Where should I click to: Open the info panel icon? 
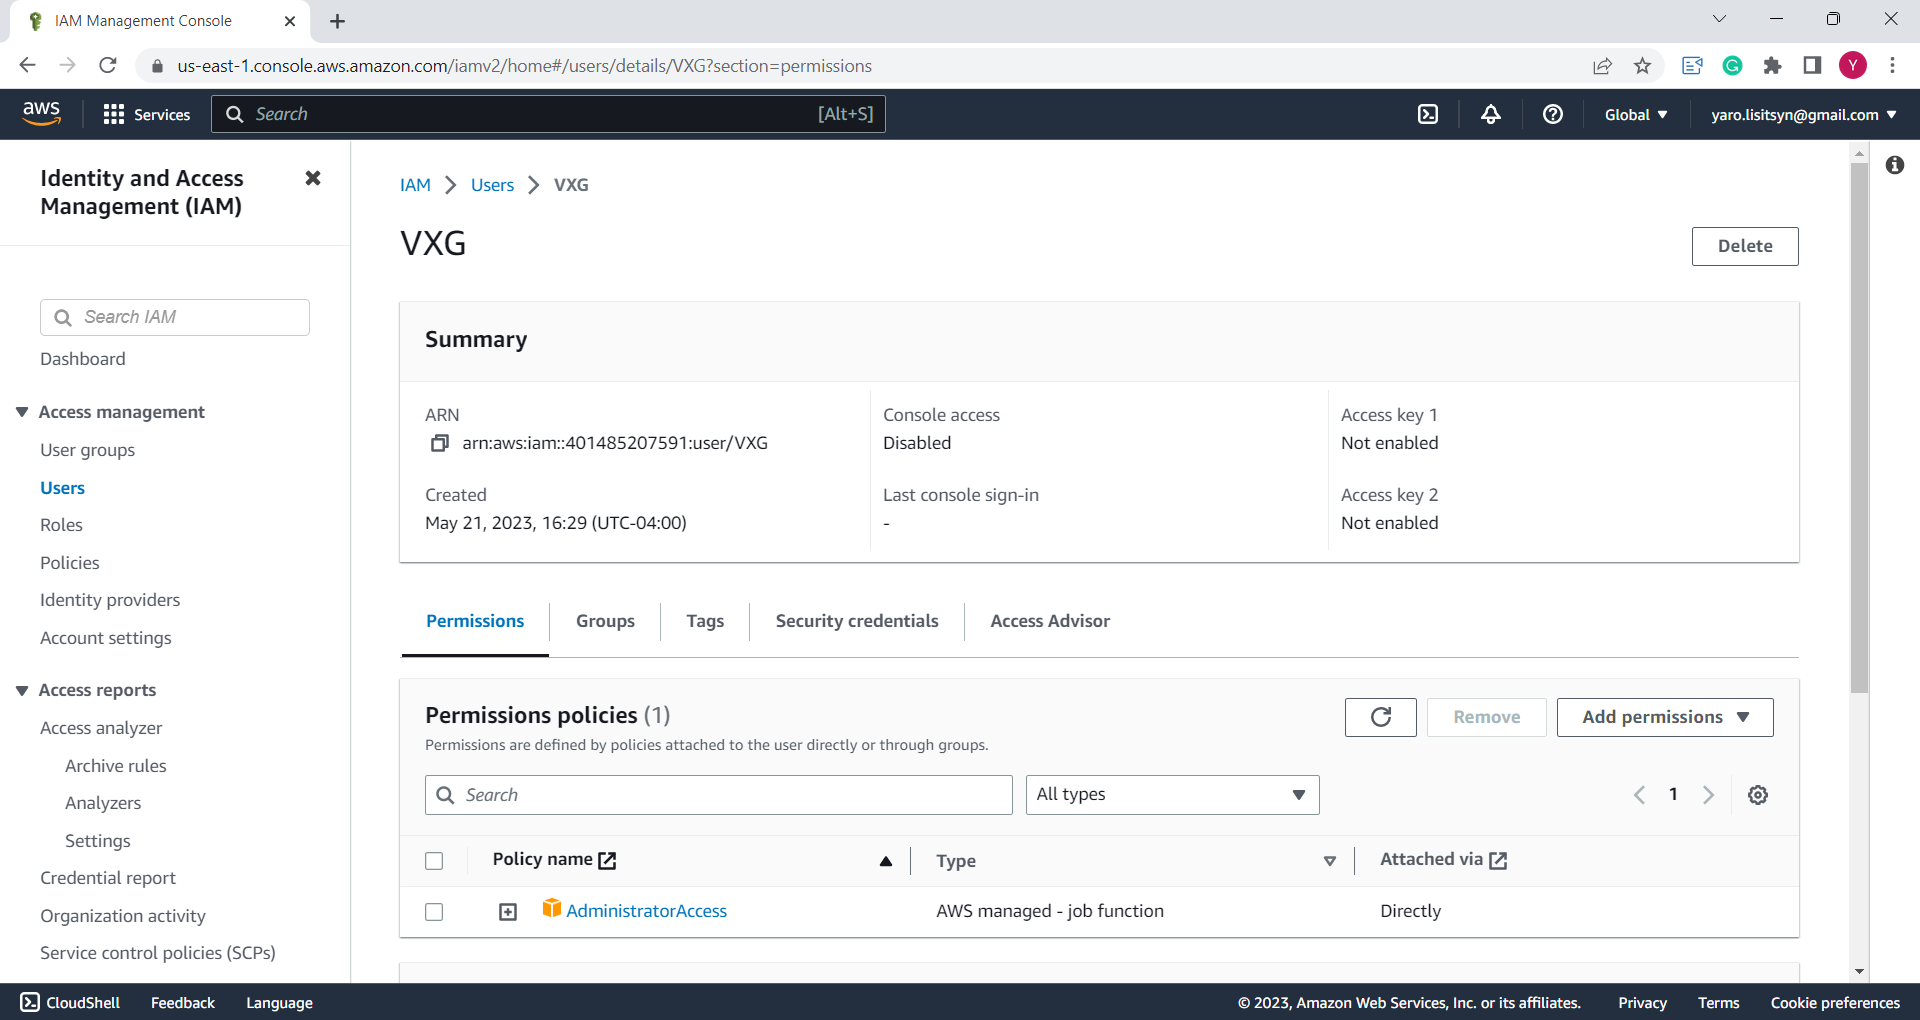tap(1894, 165)
